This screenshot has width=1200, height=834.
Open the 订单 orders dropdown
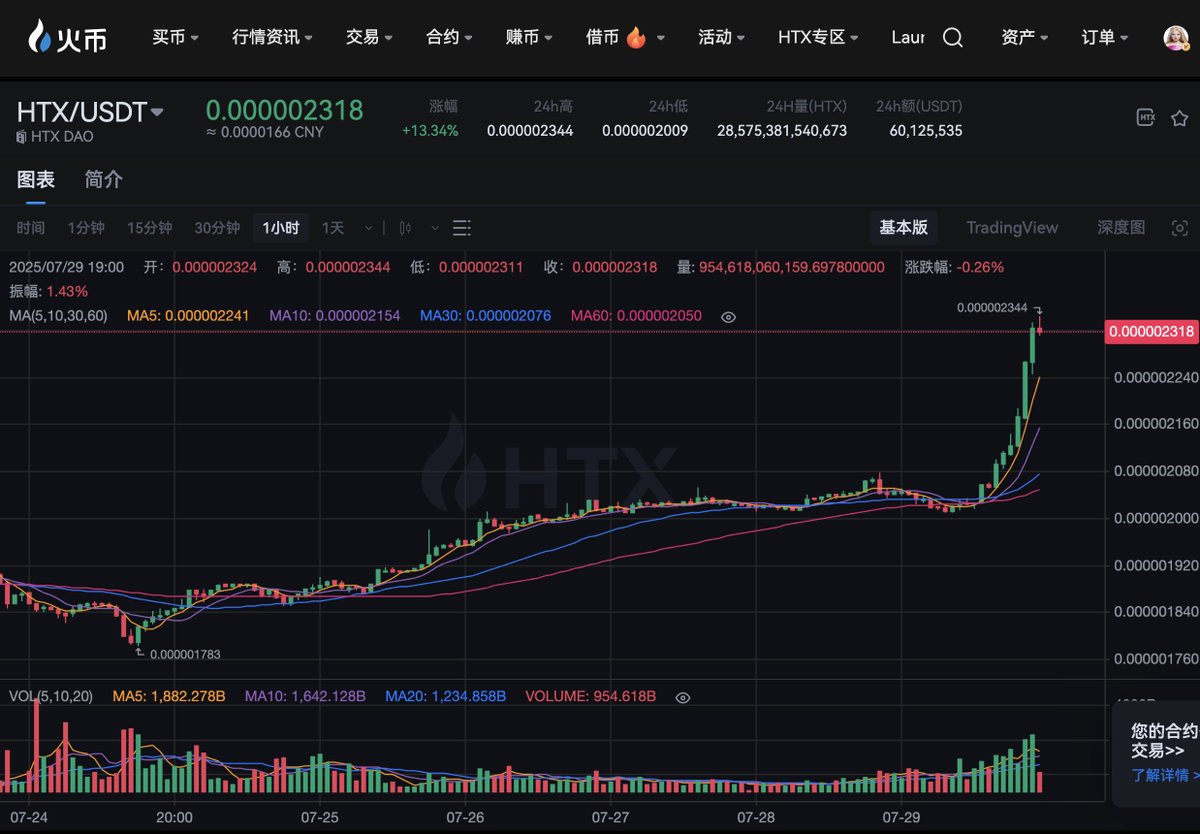tap(1105, 37)
